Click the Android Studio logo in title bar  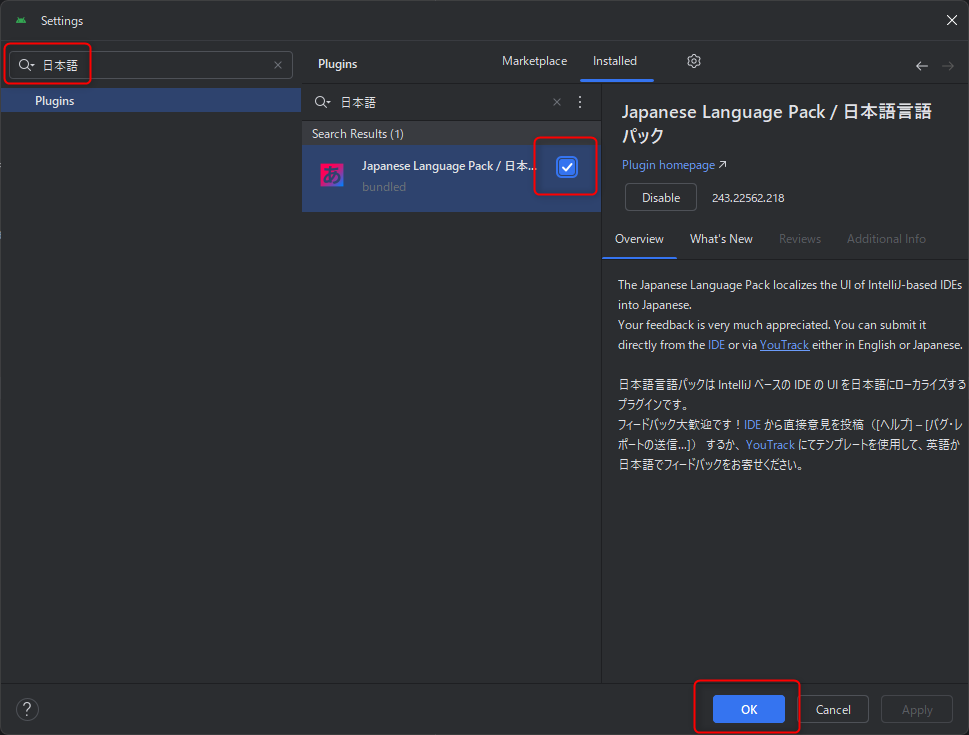(x=21, y=20)
